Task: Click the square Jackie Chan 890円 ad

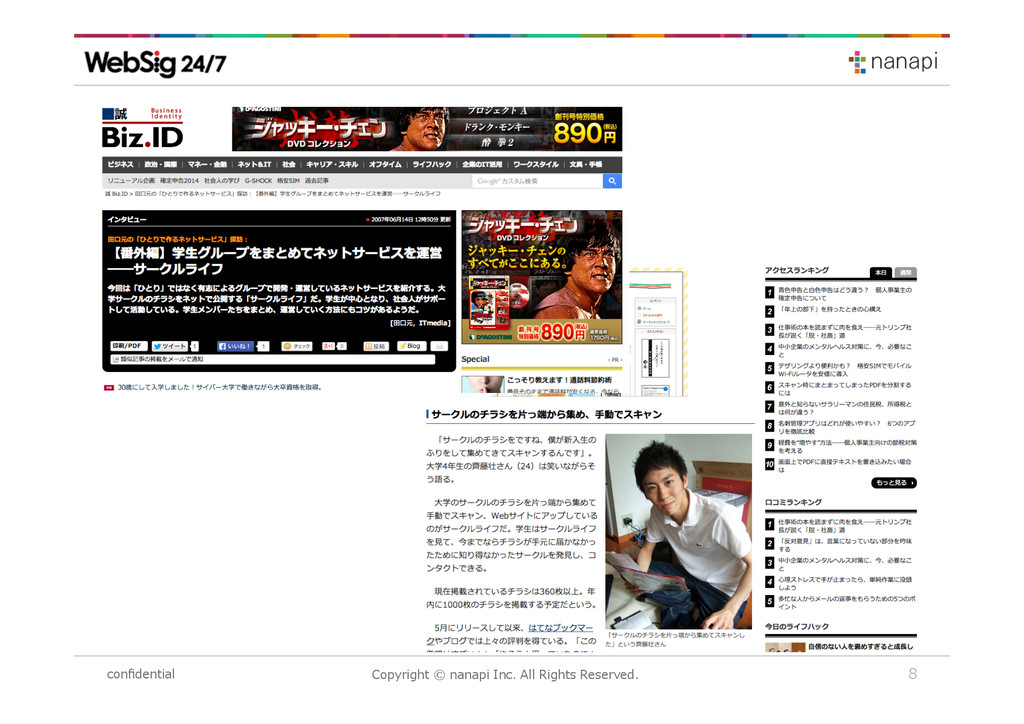Action: pos(542,277)
